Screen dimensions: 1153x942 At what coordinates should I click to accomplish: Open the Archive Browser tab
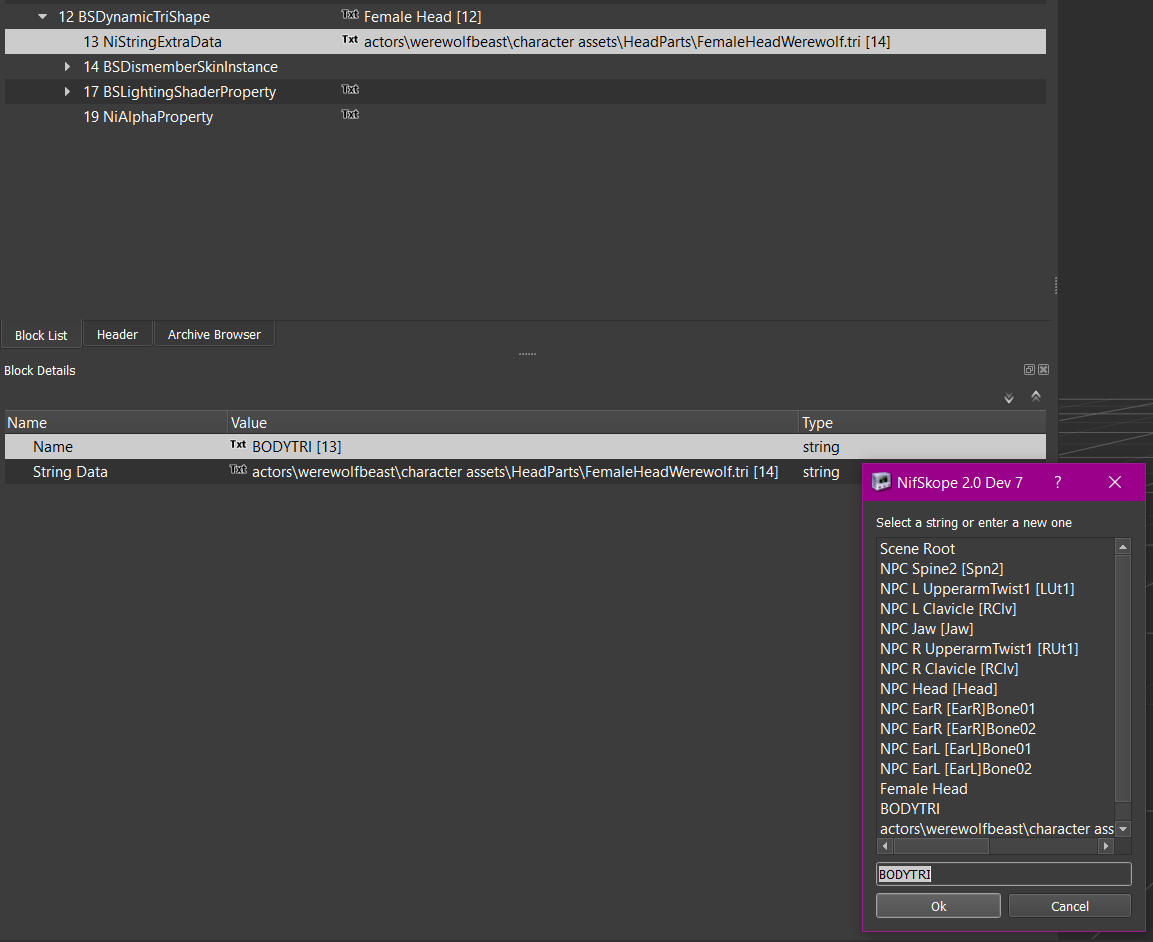coord(214,335)
